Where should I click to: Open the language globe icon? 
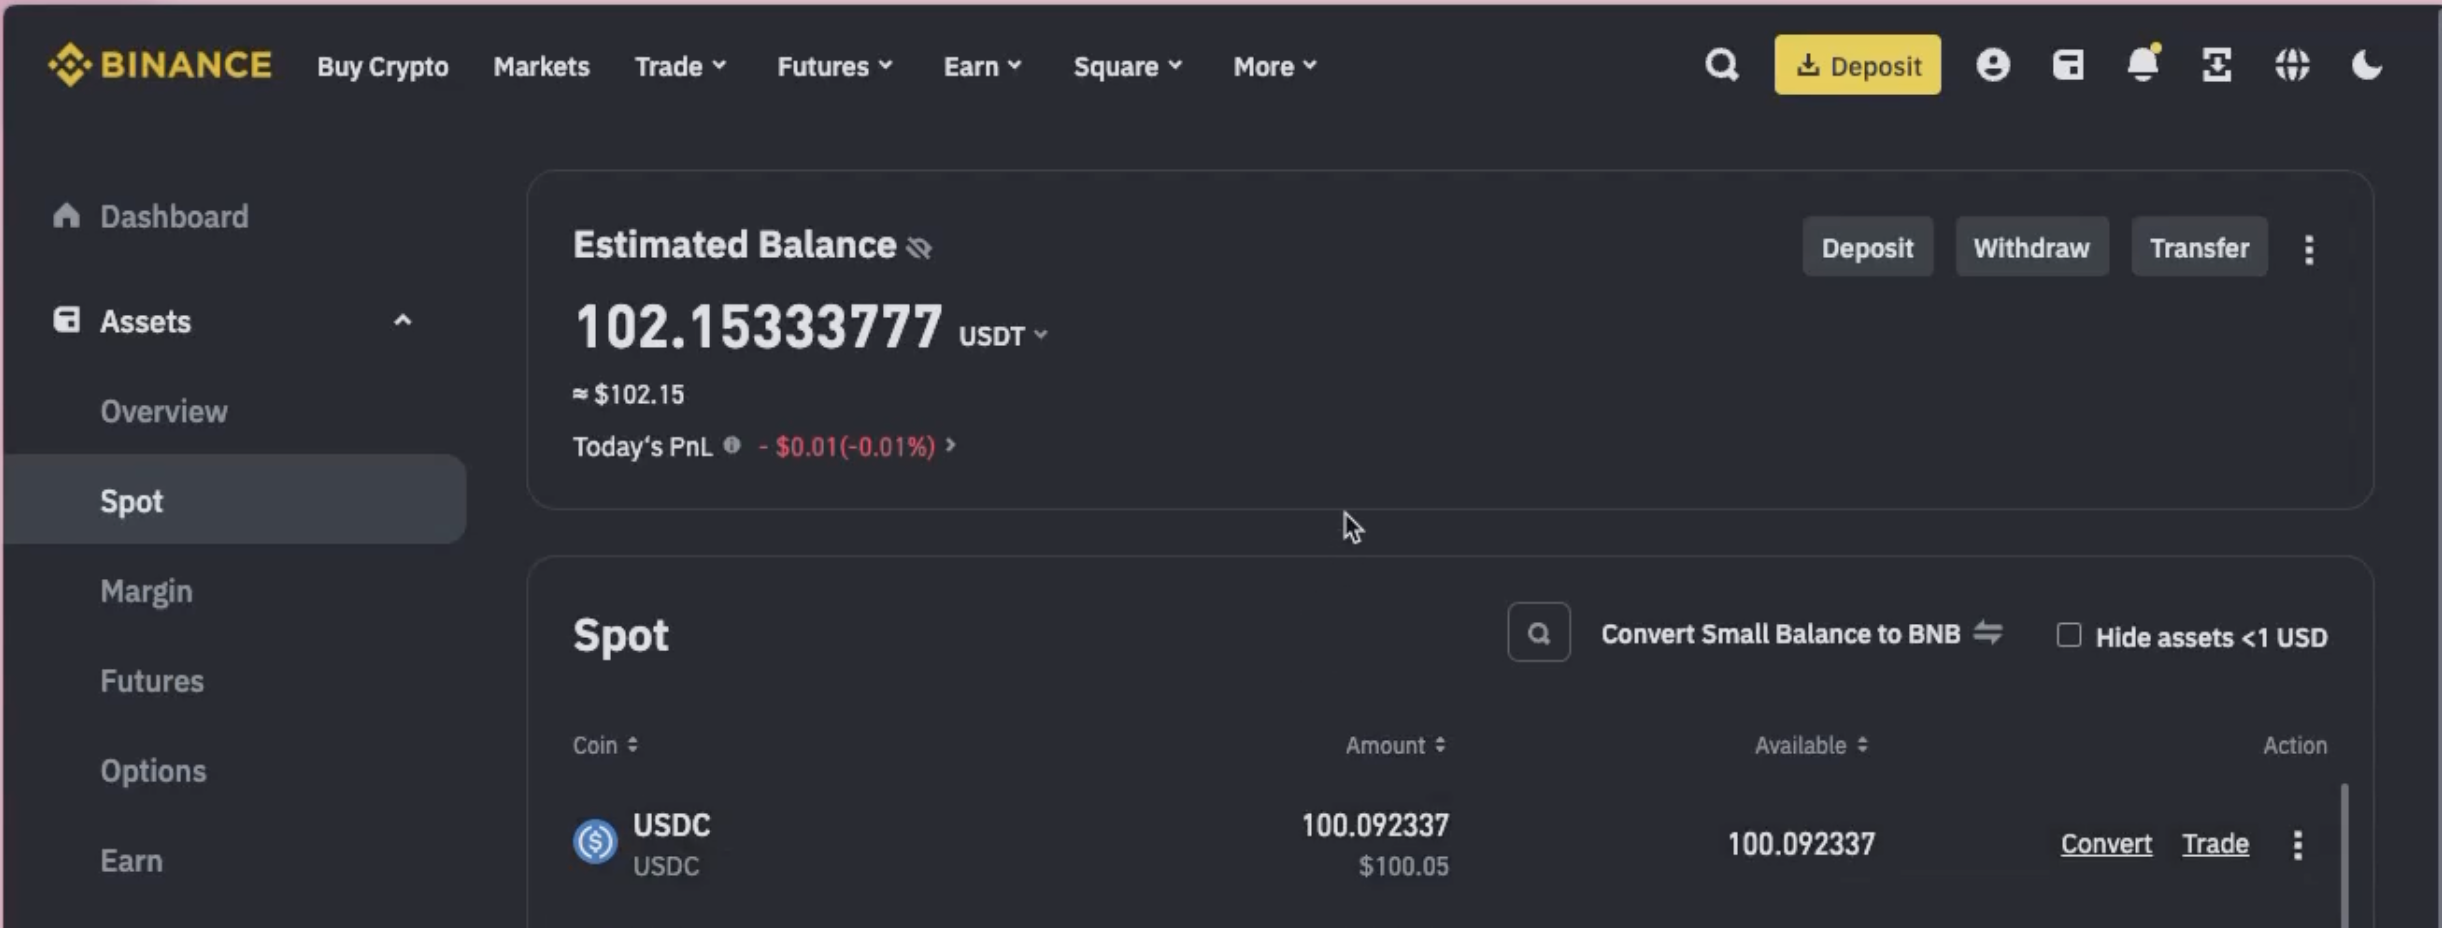pyautogui.click(x=2292, y=66)
